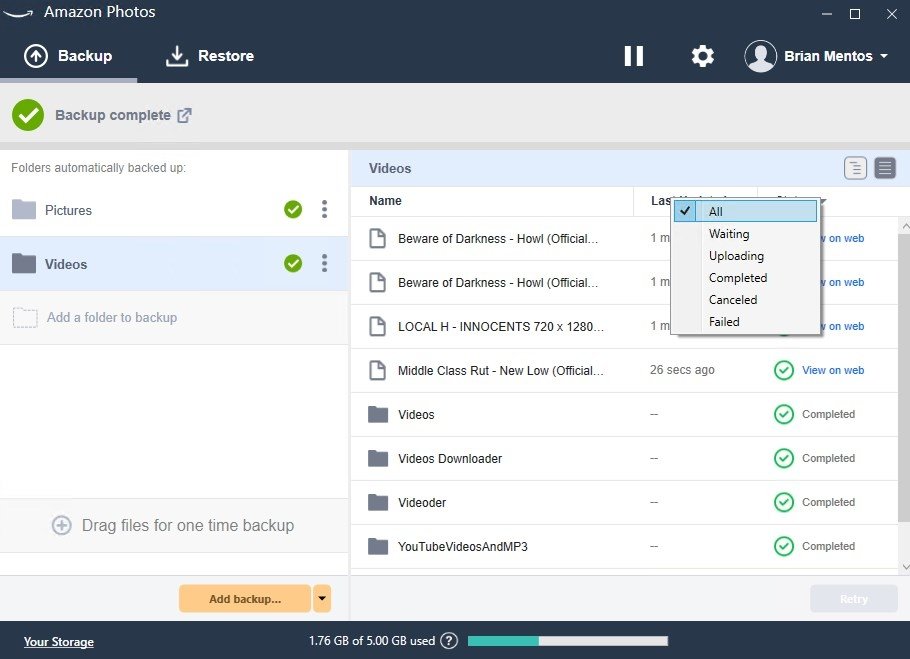Click the storage usage help icon

pyautogui.click(x=449, y=641)
